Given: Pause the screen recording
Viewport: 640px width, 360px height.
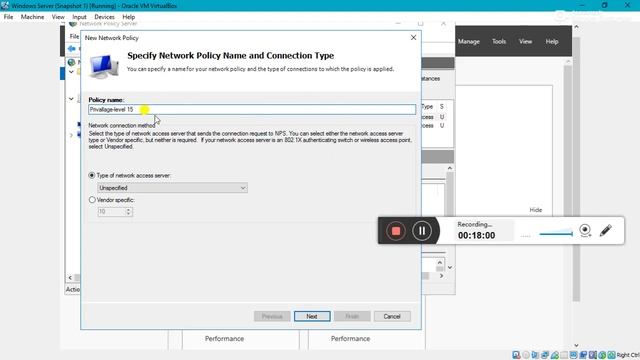Looking at the screenshot, I should 422,231.
